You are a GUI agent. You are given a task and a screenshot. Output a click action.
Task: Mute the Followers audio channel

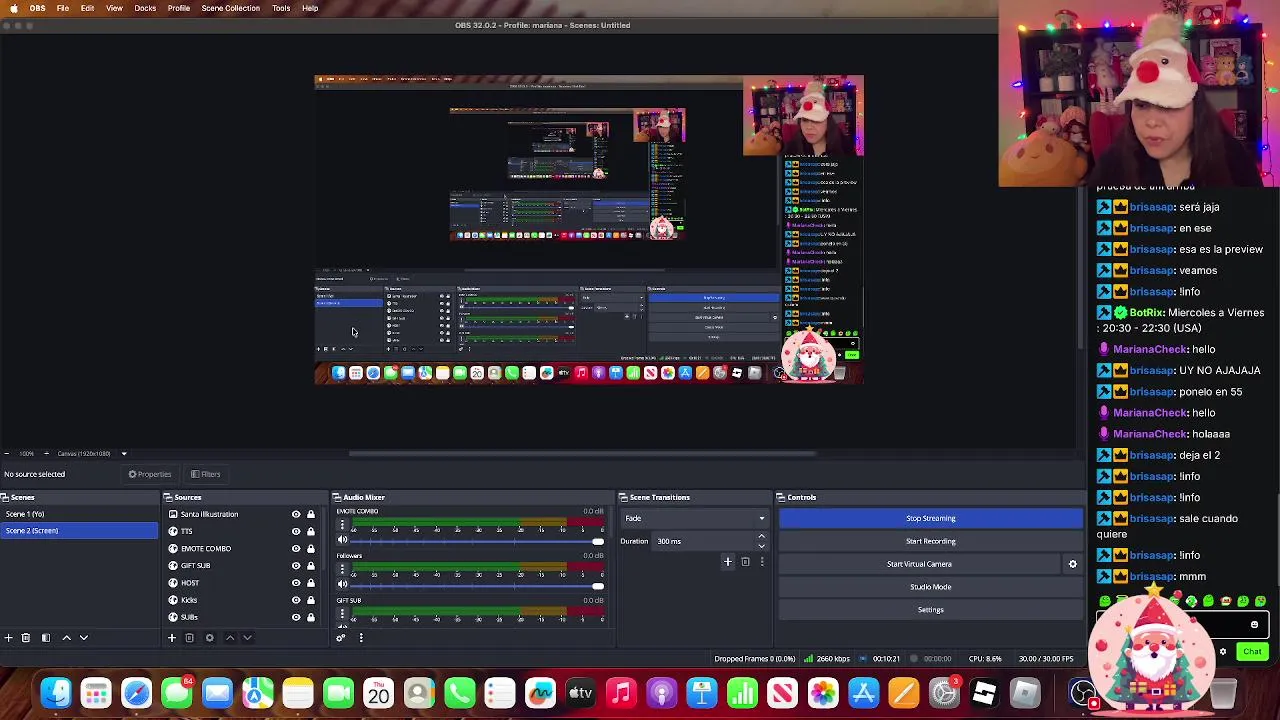pyautogui.click(x=342, y=584)
